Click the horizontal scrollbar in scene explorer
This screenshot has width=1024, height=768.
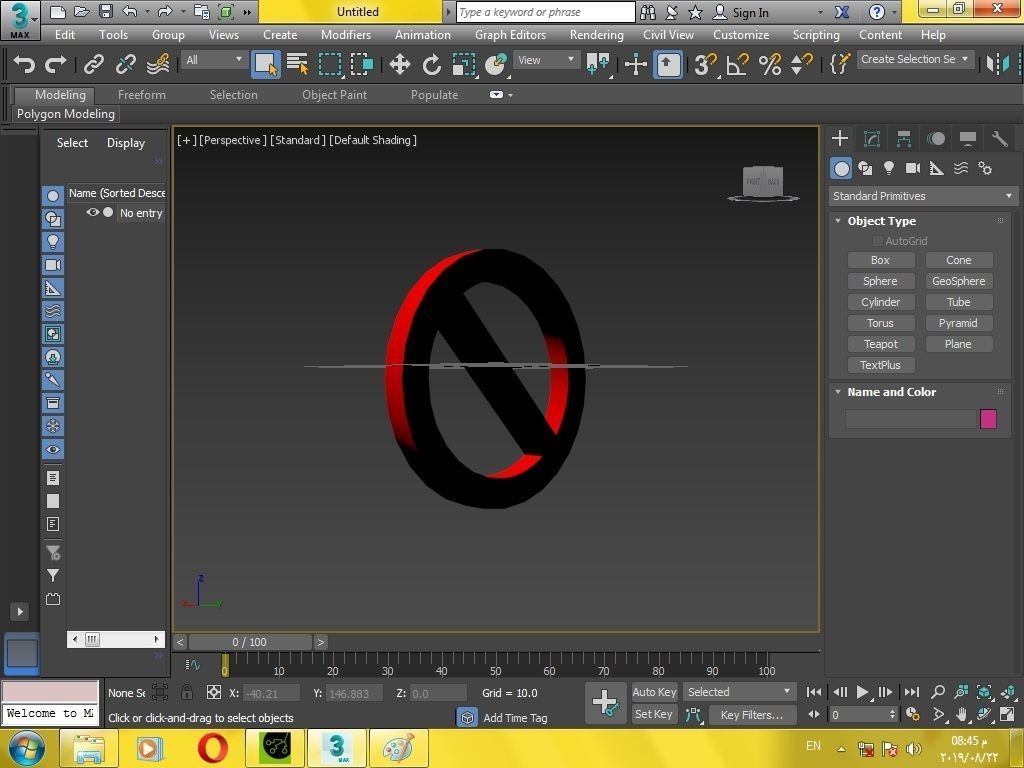point(116,639)
